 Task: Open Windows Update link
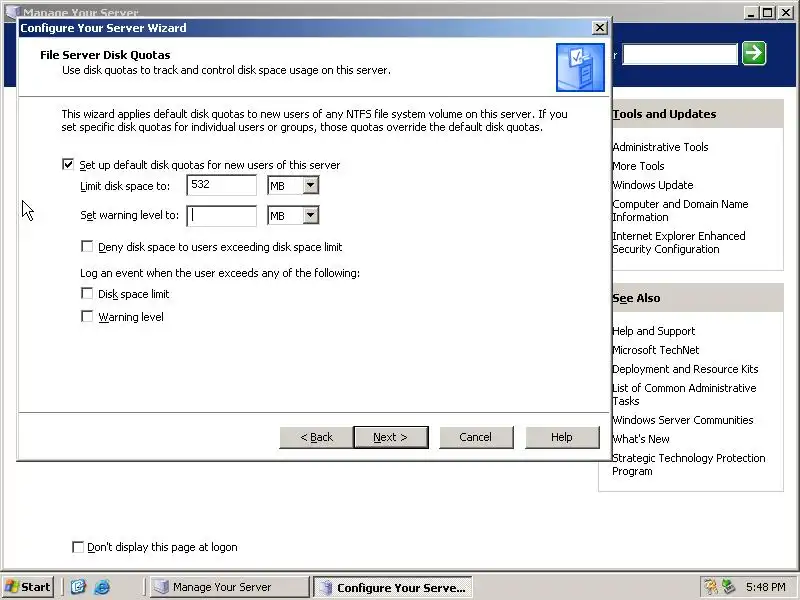(653, 185)
